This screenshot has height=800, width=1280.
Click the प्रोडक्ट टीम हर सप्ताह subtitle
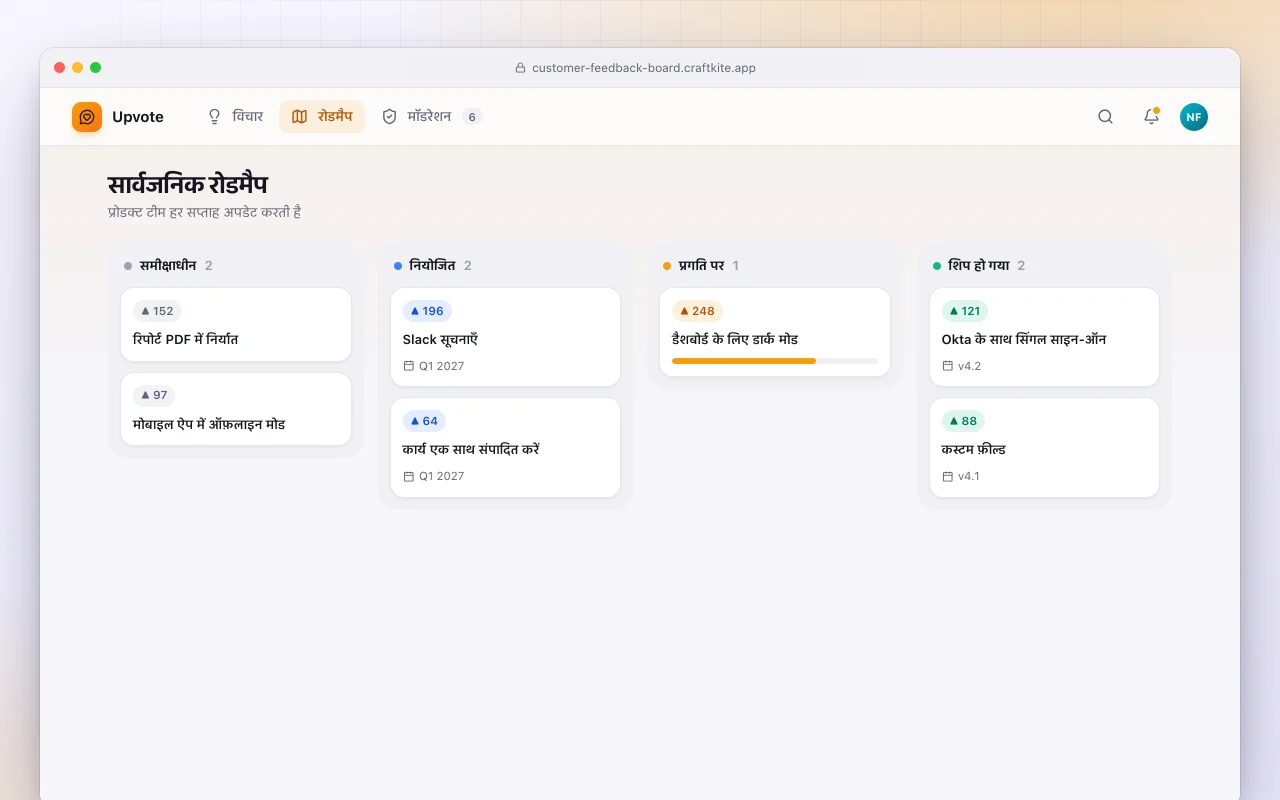[x=205, y=212]
